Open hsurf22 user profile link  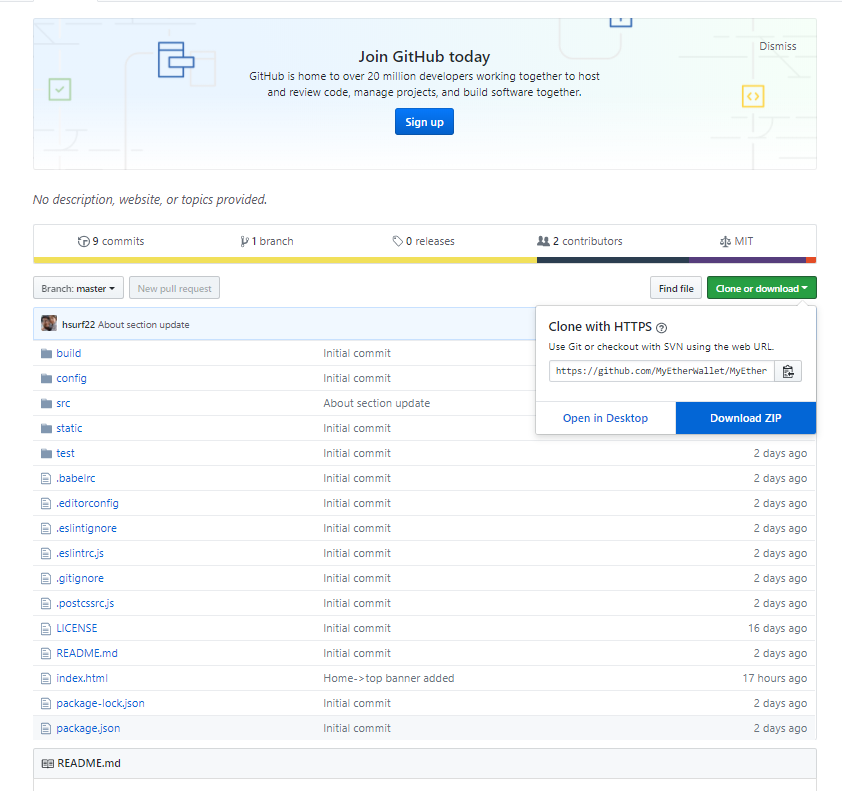tap(78, 325)
